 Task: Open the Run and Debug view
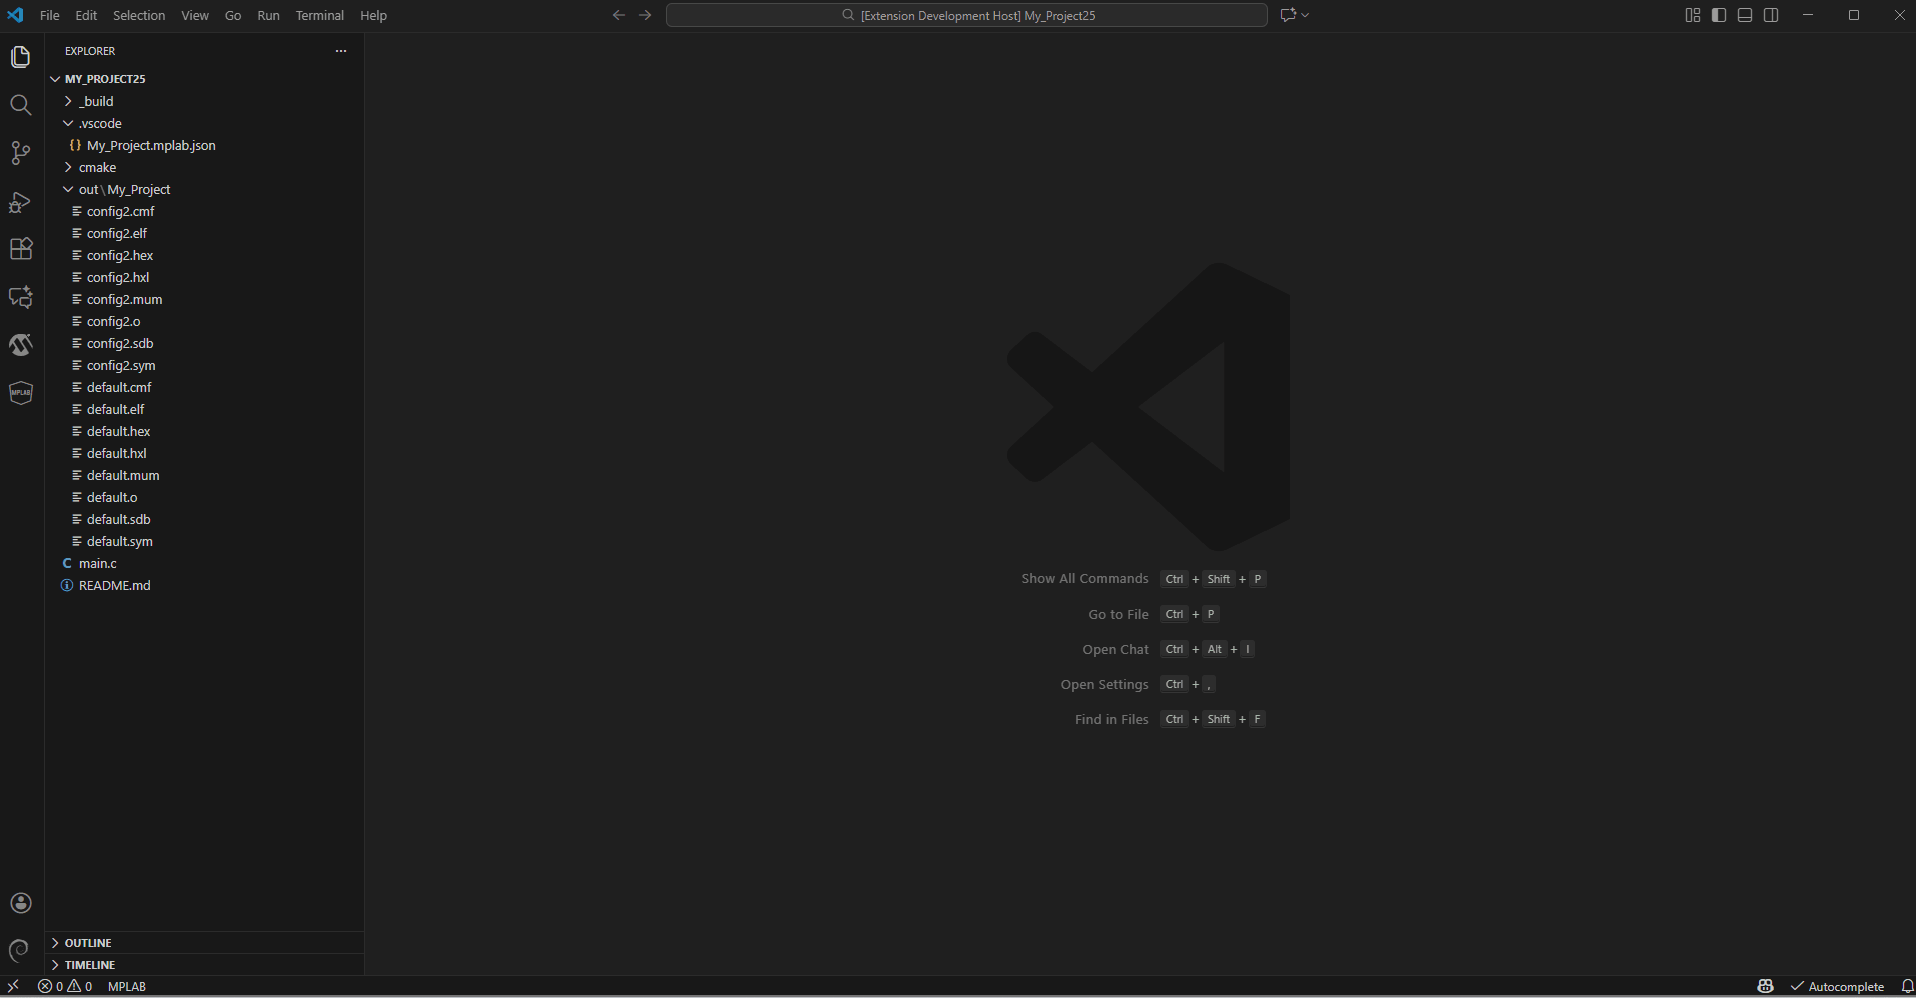click(x=20, y=203)
